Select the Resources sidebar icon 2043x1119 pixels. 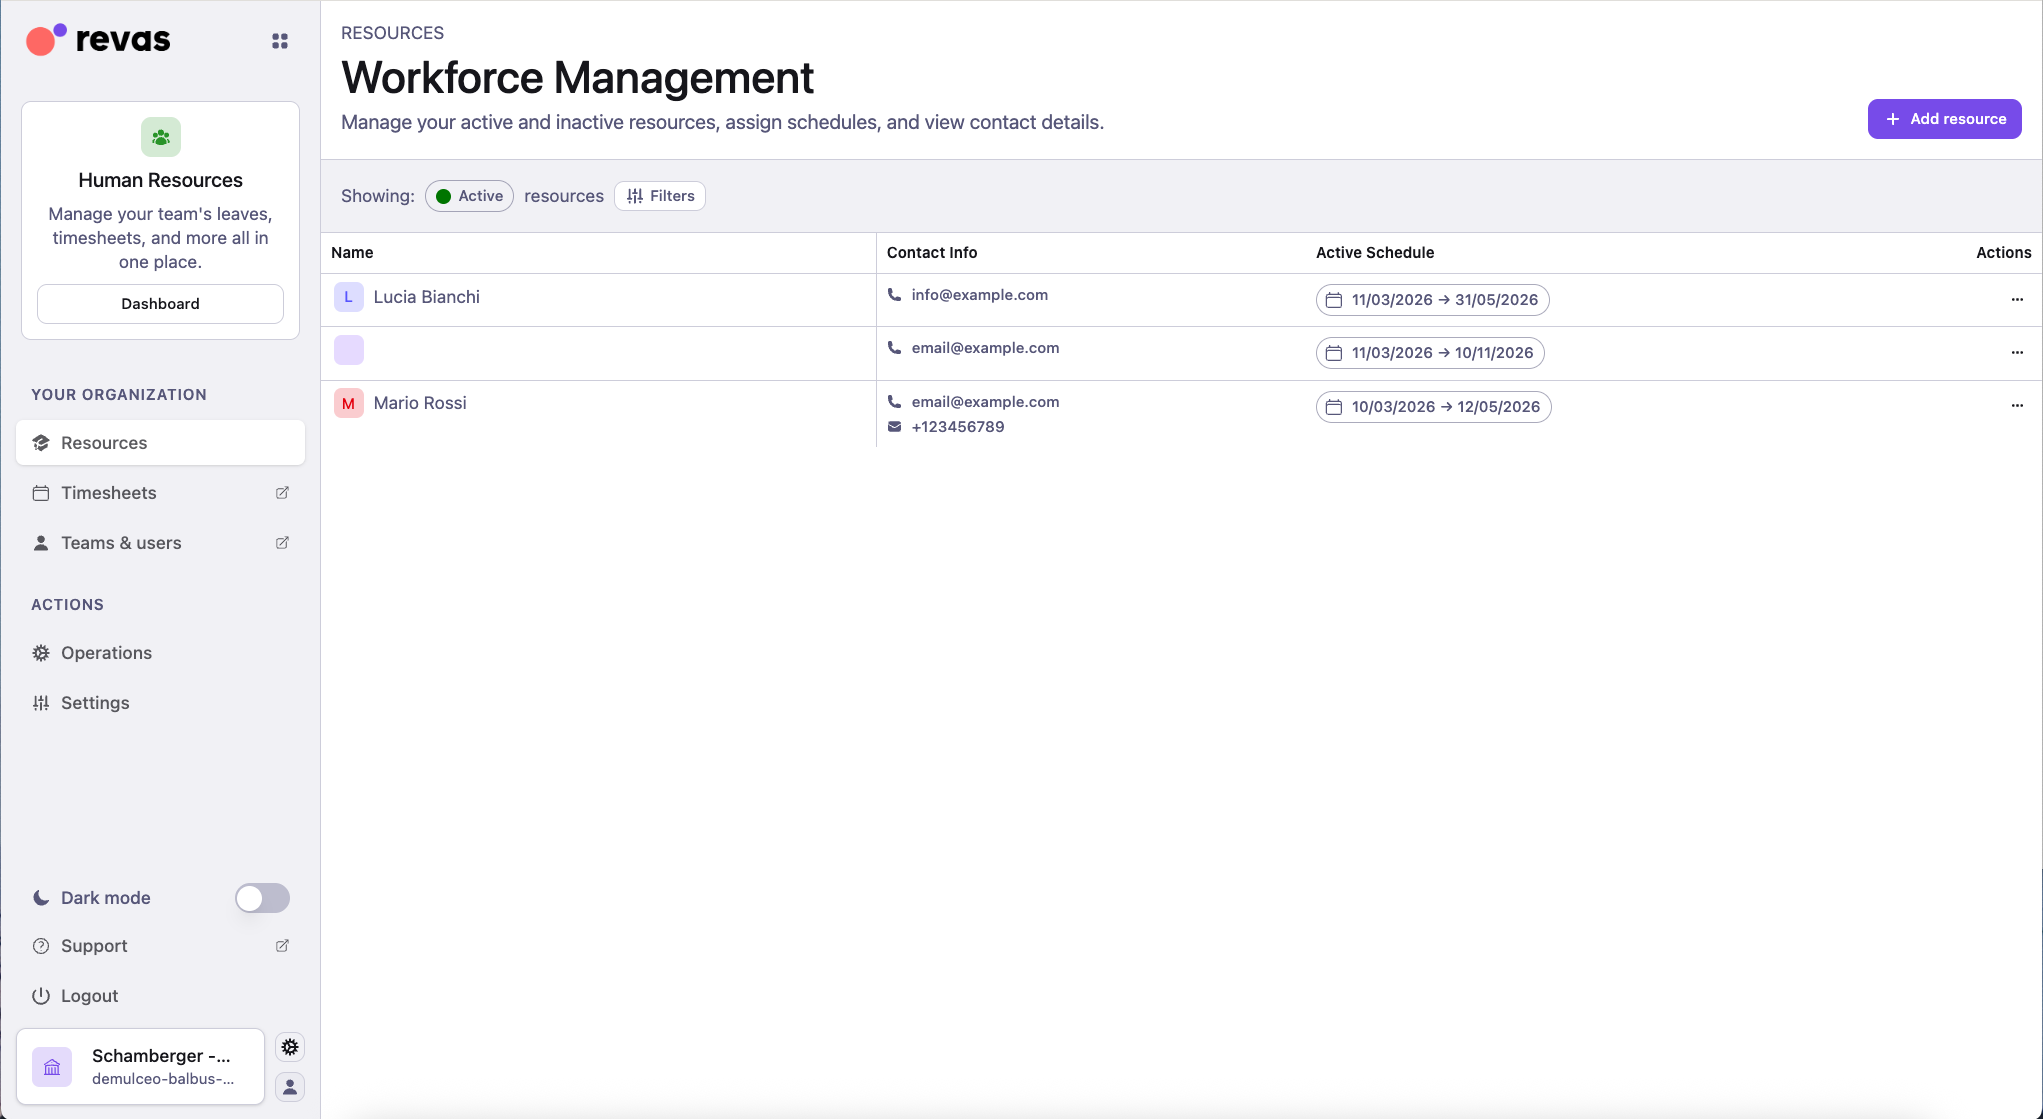click(x=41, y=442)
